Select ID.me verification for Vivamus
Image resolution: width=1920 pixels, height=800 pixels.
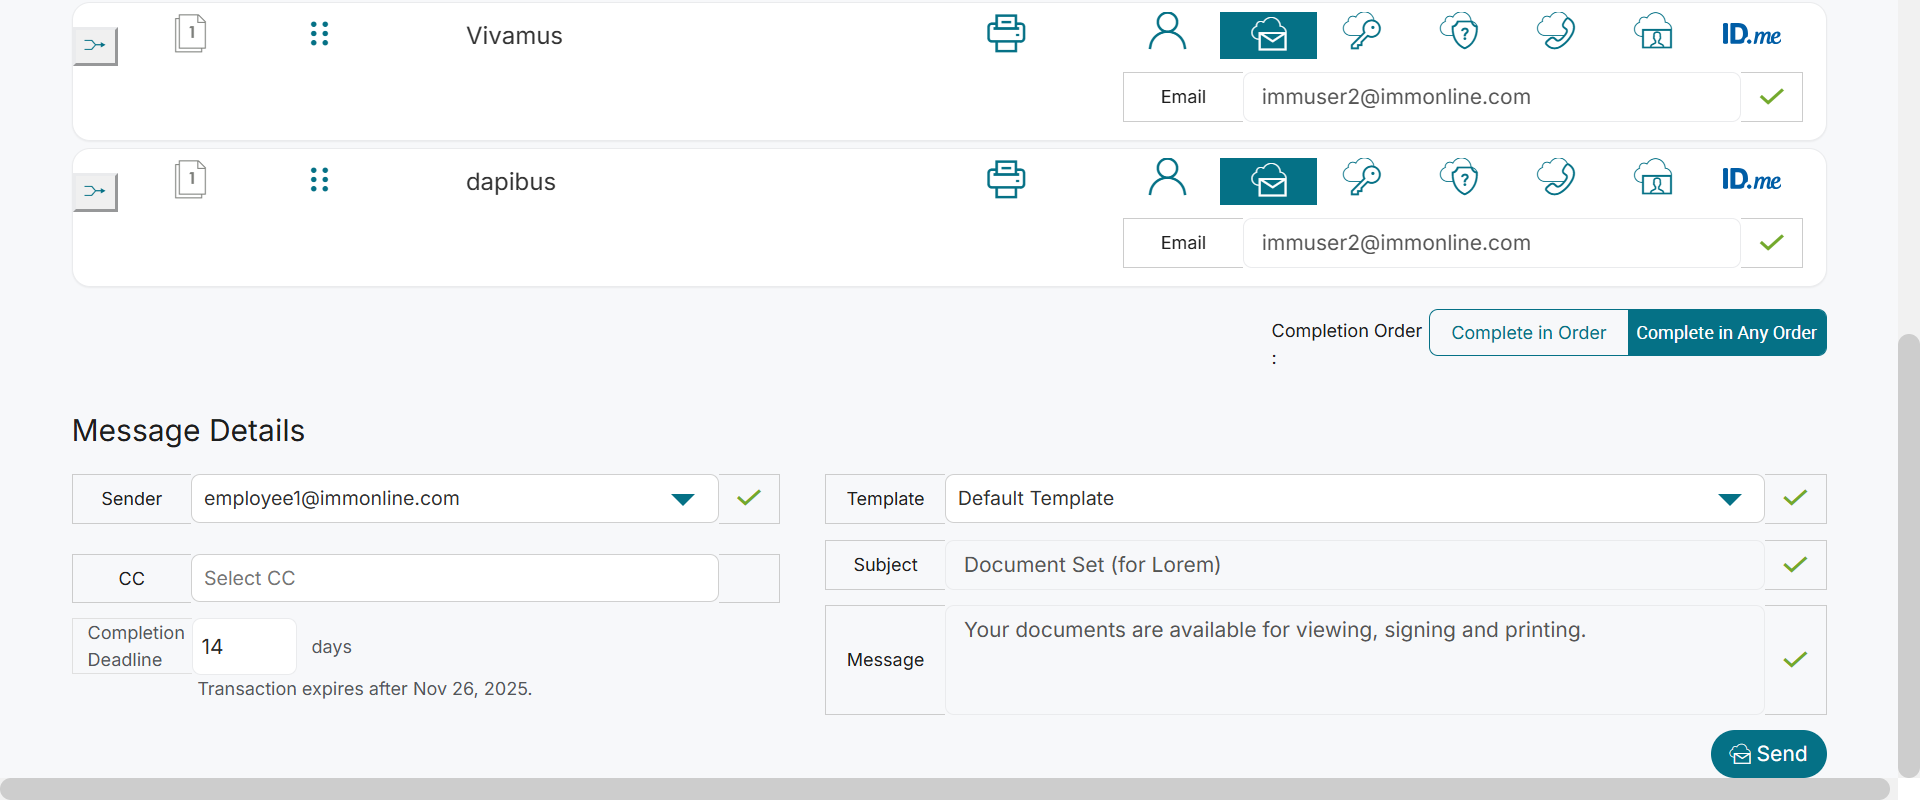(1751, 35)
